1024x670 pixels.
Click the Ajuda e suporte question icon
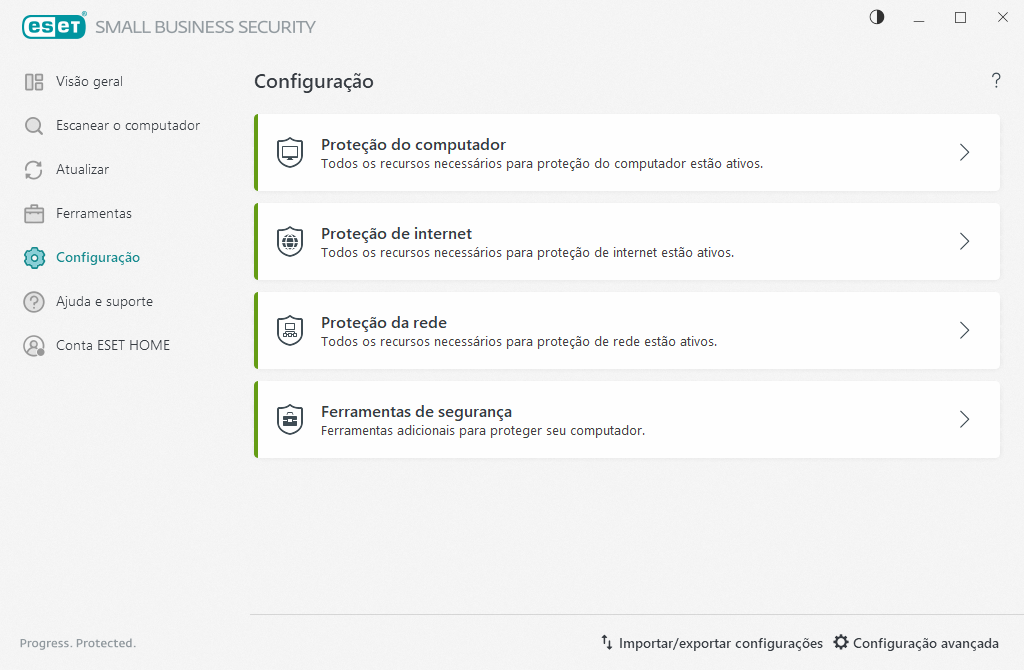point(33,301)
